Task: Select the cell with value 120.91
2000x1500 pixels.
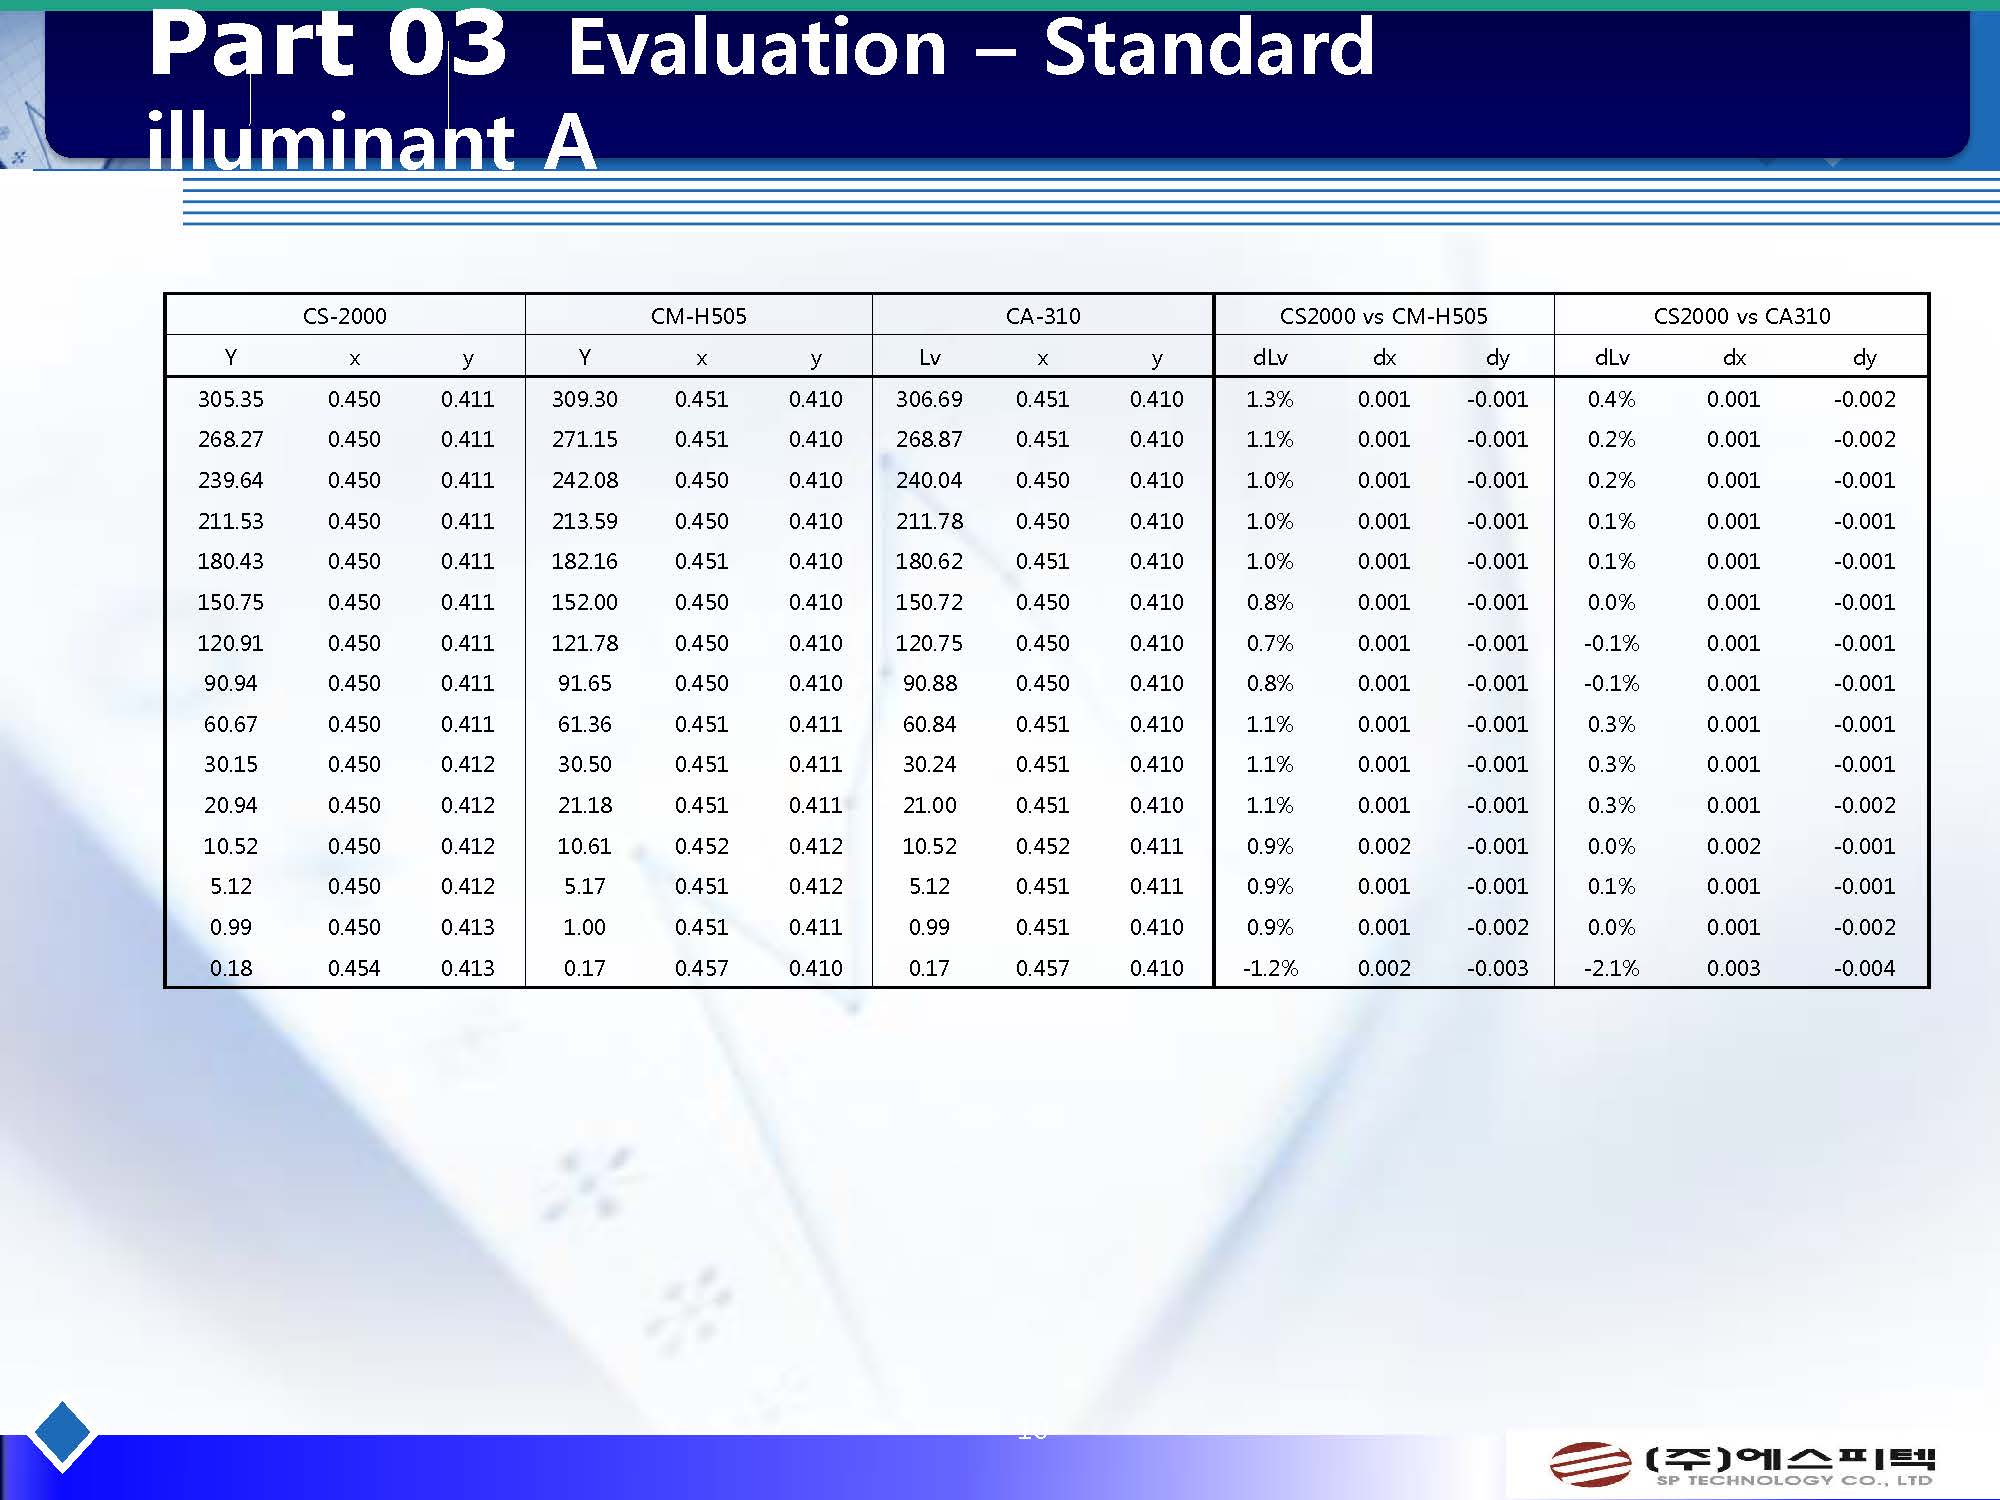Action: tap(231, 643)
